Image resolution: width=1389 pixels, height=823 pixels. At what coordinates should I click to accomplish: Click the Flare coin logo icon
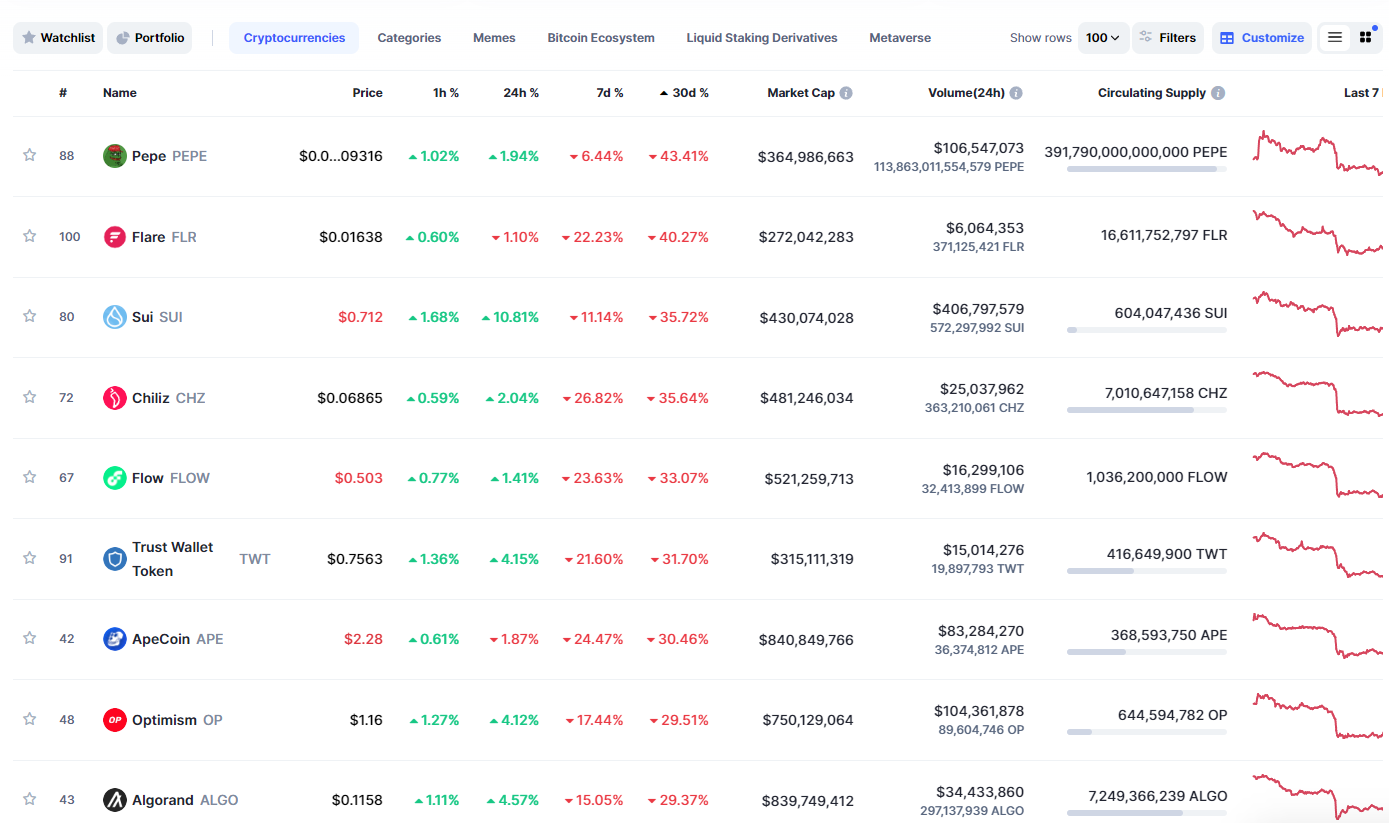115,237
